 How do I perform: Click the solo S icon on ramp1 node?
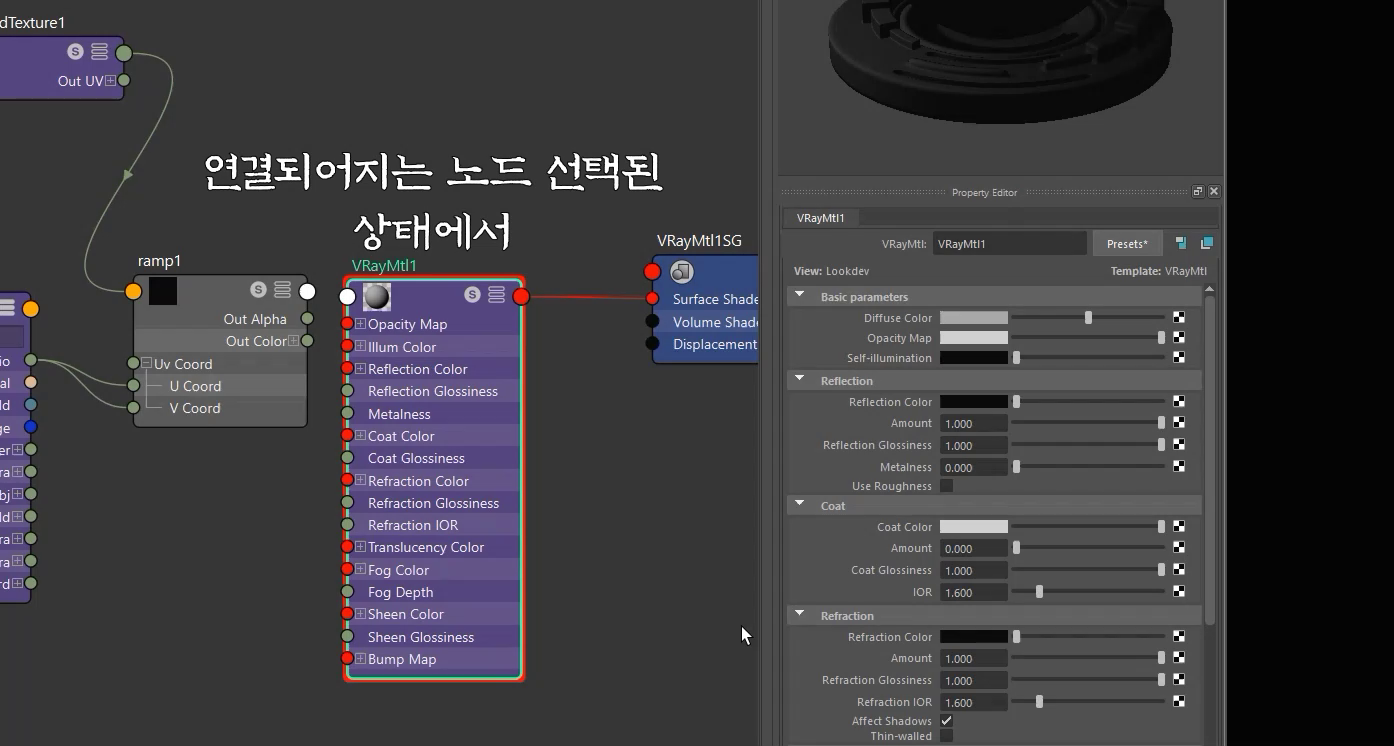coord(258,290)
